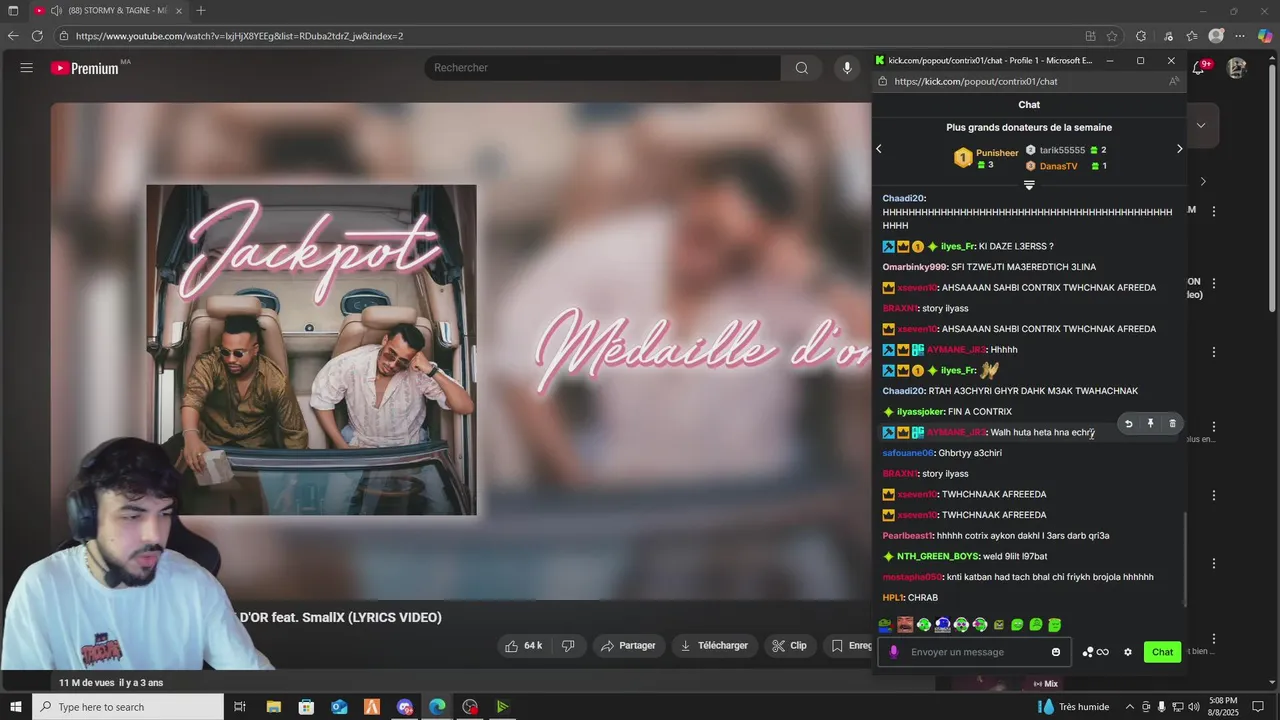Open Kick chat settings gear
The width and height of the screenshot is (1280, 720).
click(1128, 652)
